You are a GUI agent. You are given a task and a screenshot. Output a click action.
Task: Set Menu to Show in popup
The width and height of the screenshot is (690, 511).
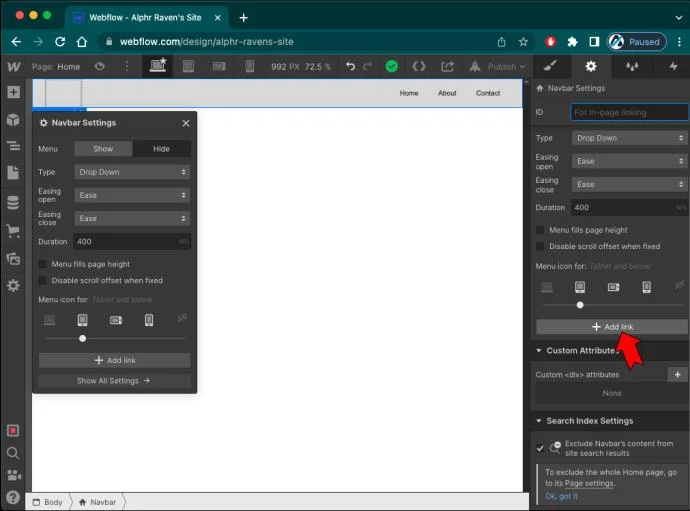(103, 149)
